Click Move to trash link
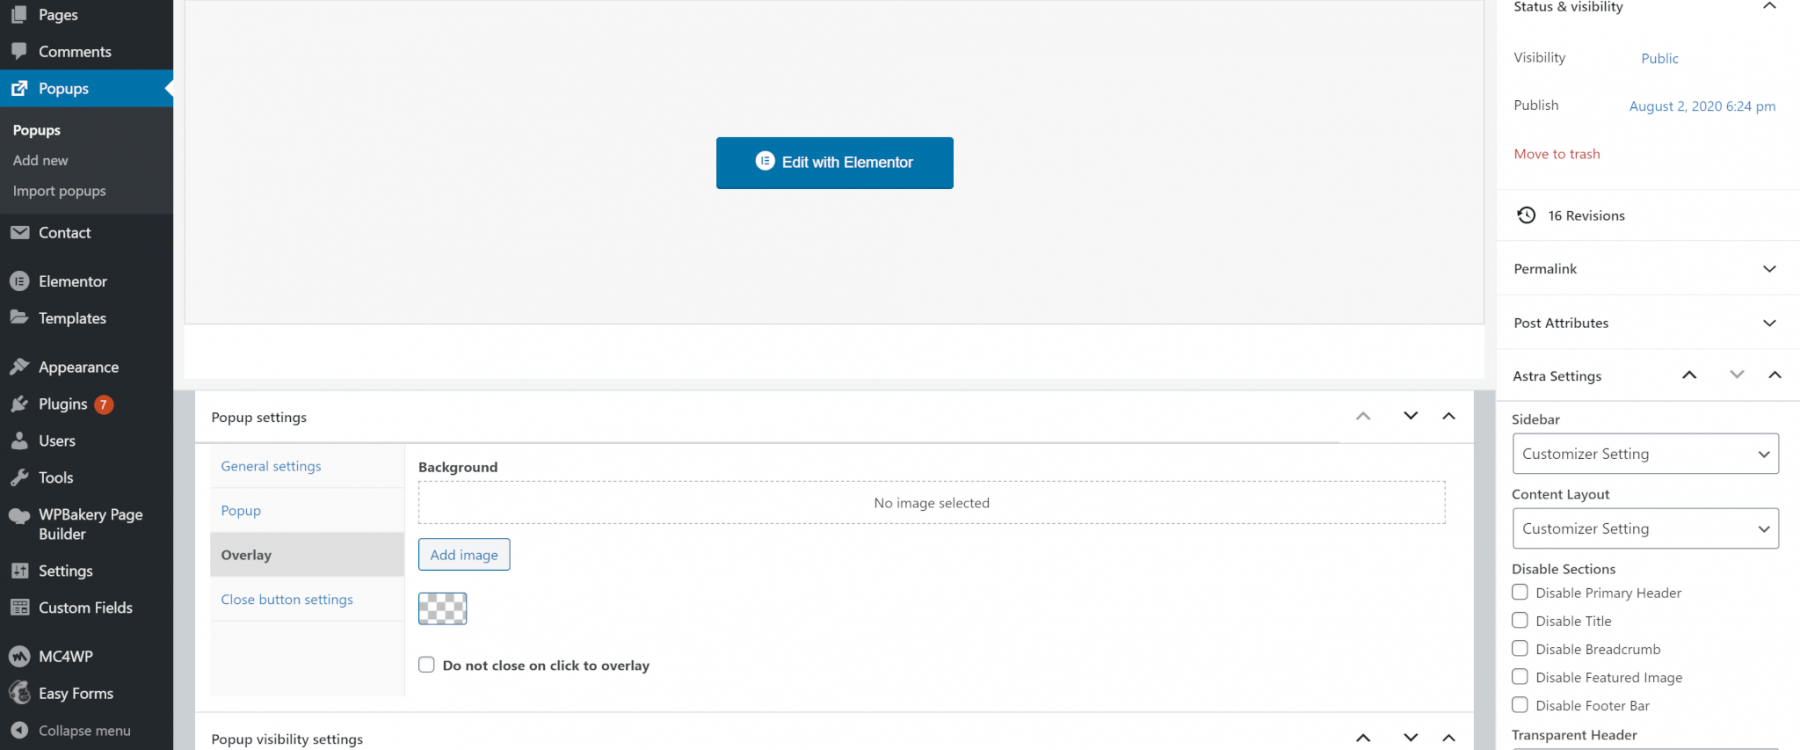 [1557, 154]
